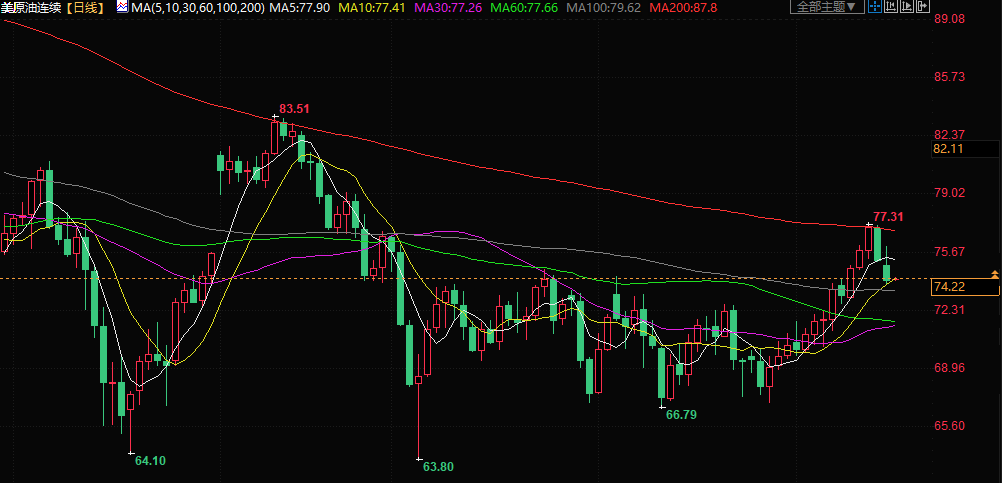Click the 85.73 axis price label

(x=949, y=77)
